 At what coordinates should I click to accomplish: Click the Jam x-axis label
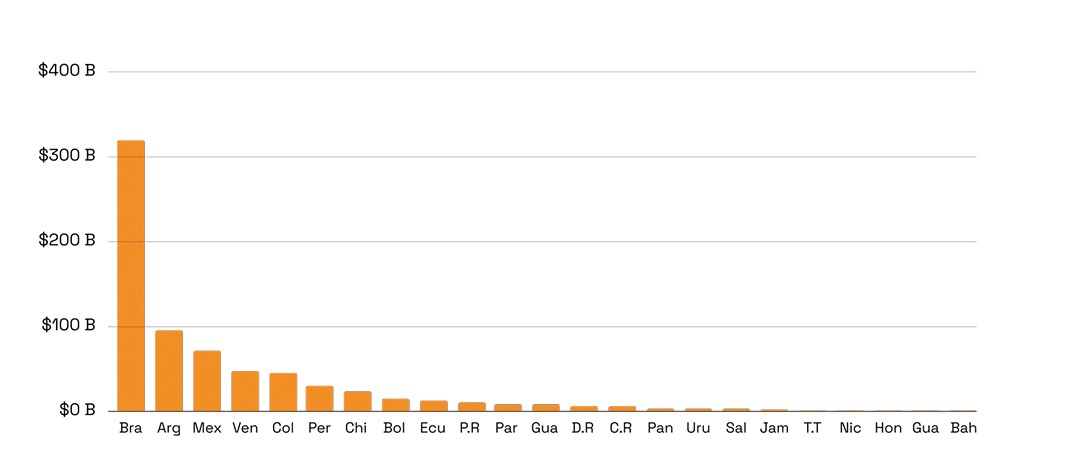774,428
